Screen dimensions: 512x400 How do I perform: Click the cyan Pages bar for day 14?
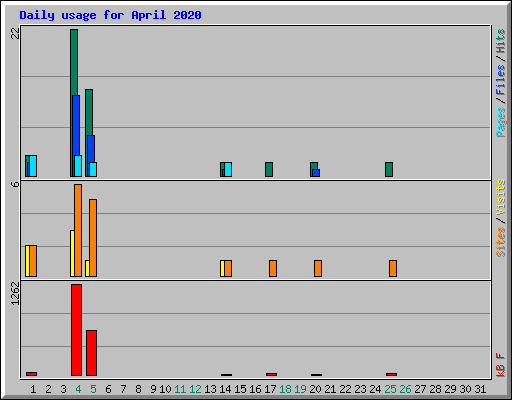coord(228,169)
